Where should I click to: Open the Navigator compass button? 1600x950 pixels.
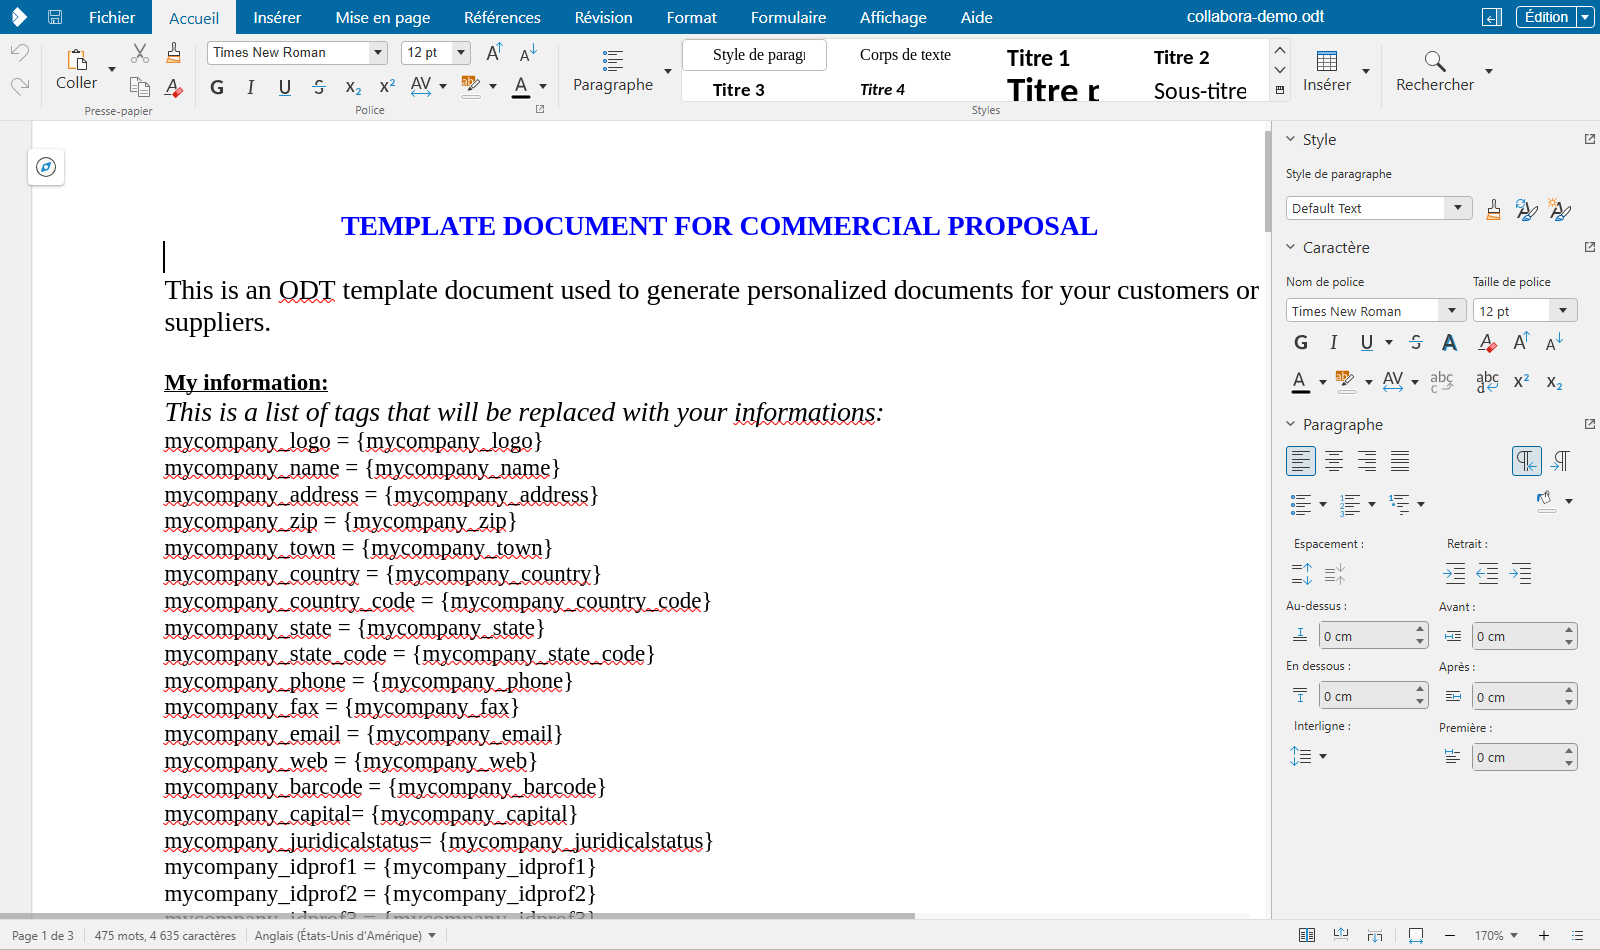pyautogui.click(x=46, y=167)
